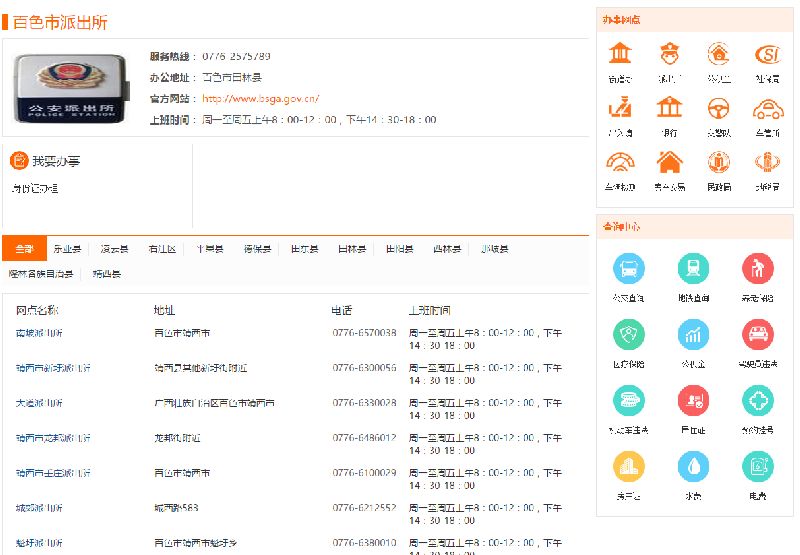Open the 大道派出所 station link

tap(39, 403)
